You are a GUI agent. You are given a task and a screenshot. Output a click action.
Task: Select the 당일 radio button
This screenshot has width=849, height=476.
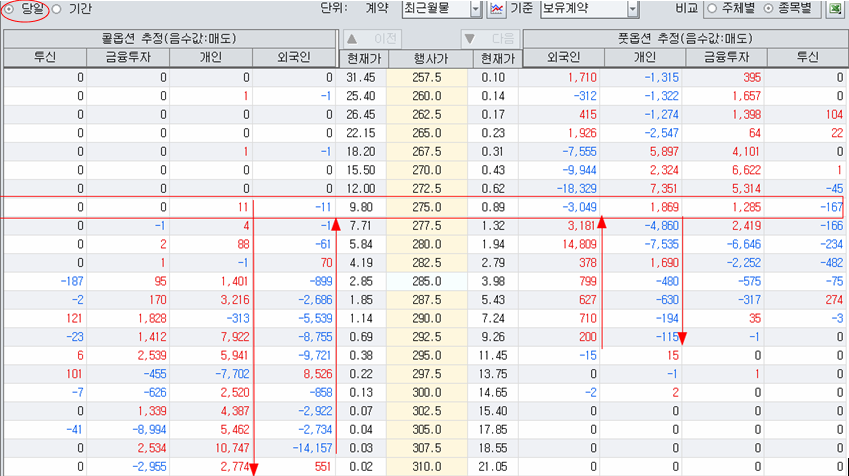tap(10, 8)
